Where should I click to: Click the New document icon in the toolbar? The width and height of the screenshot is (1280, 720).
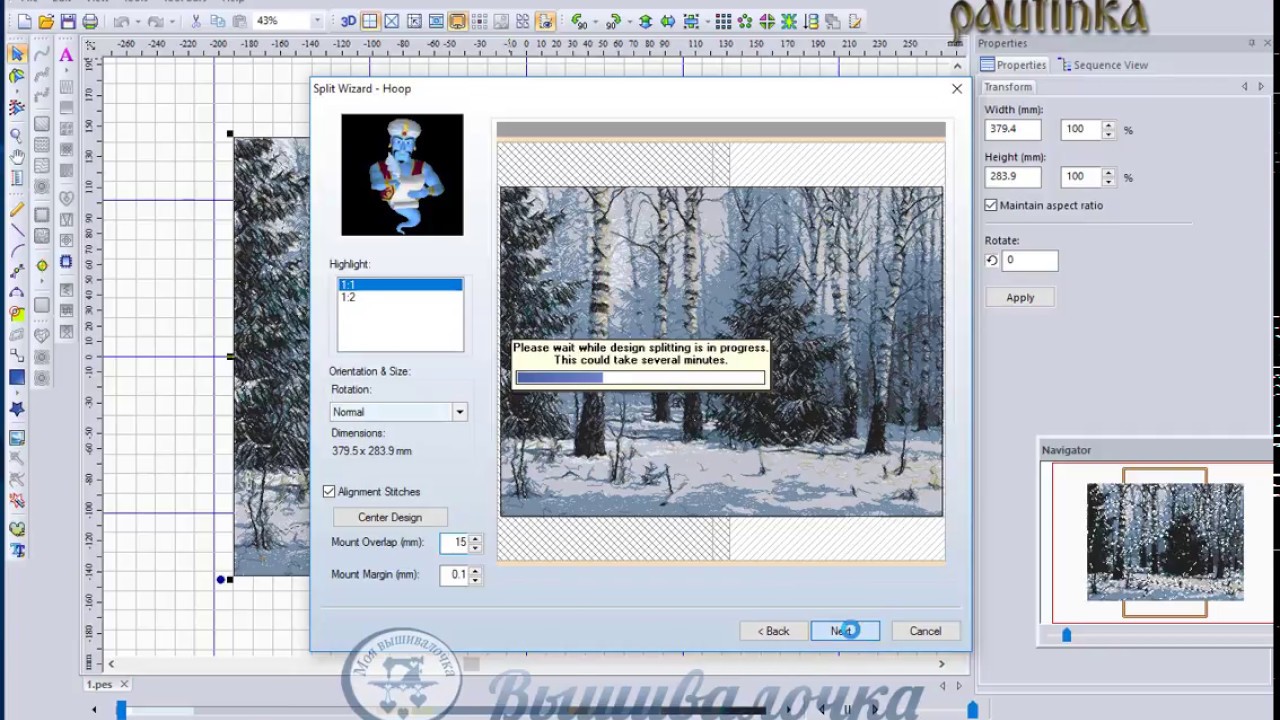click(23, 21)
